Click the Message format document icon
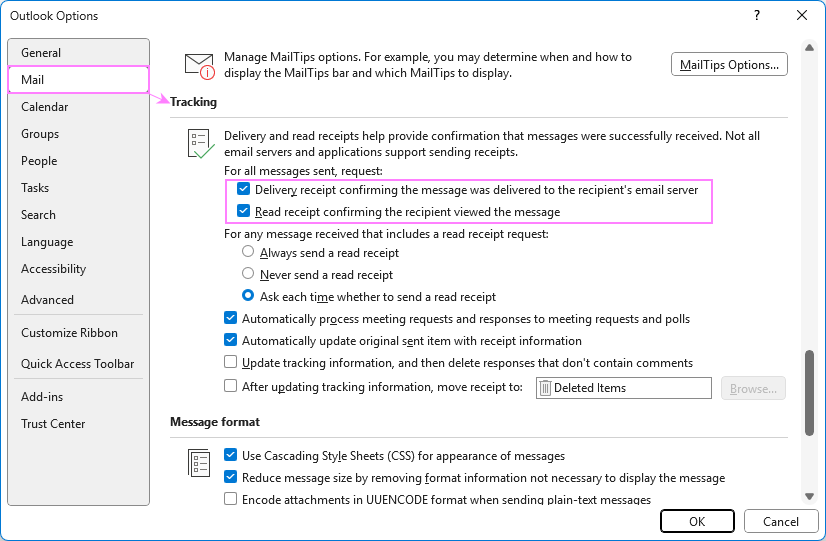Image resolution: width=826 pixels, height=541 pixels. click(199, 463)
